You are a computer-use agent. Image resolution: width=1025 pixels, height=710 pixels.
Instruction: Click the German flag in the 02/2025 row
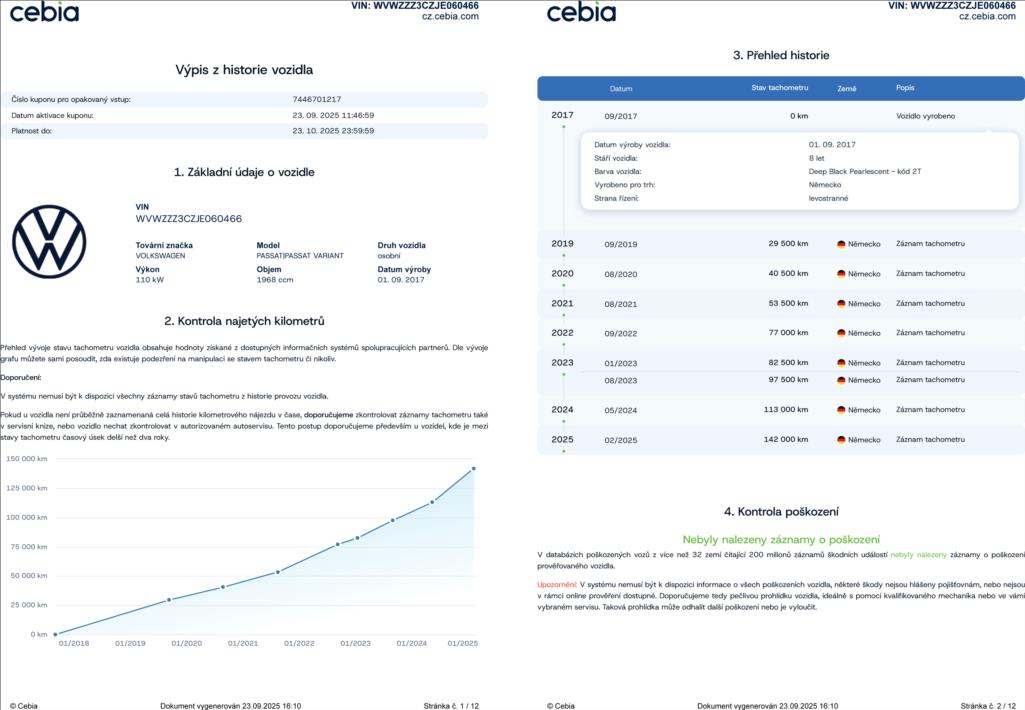coord(841,440)
